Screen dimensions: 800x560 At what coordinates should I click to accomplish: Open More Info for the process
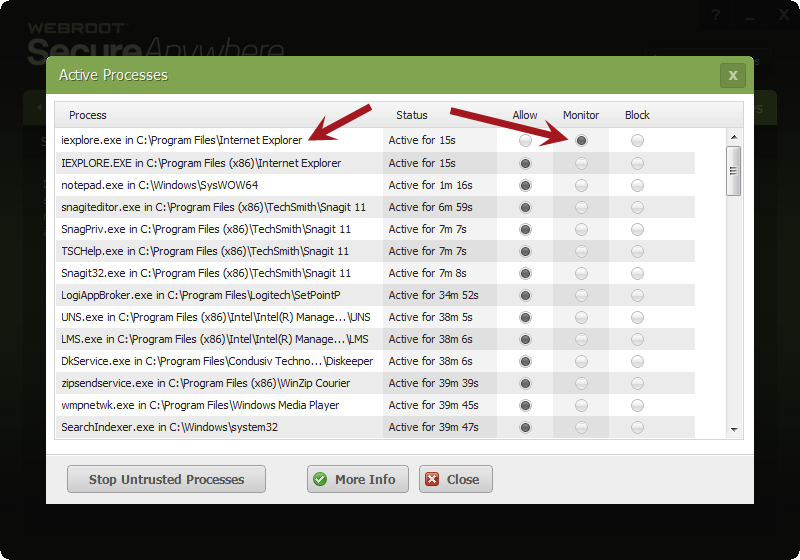coord(358,479)
